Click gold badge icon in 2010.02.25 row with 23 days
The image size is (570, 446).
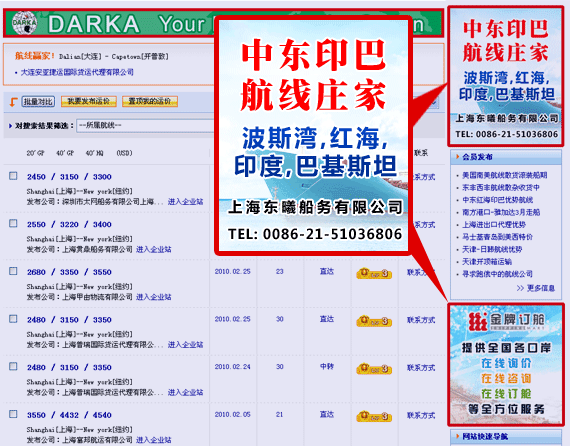(x=374, y=273)
